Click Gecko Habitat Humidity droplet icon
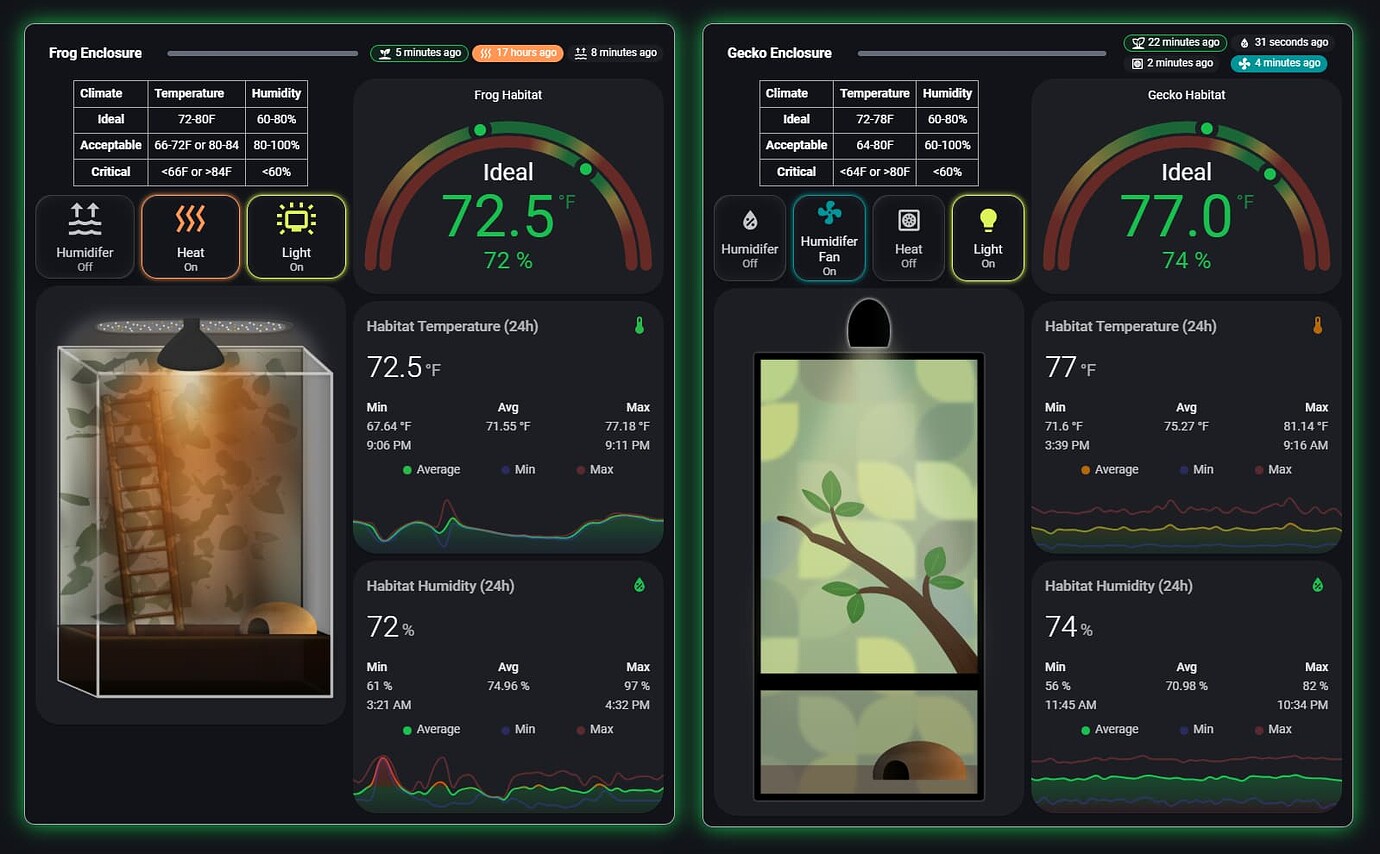1380x854 pixels. coord(1317,585)
